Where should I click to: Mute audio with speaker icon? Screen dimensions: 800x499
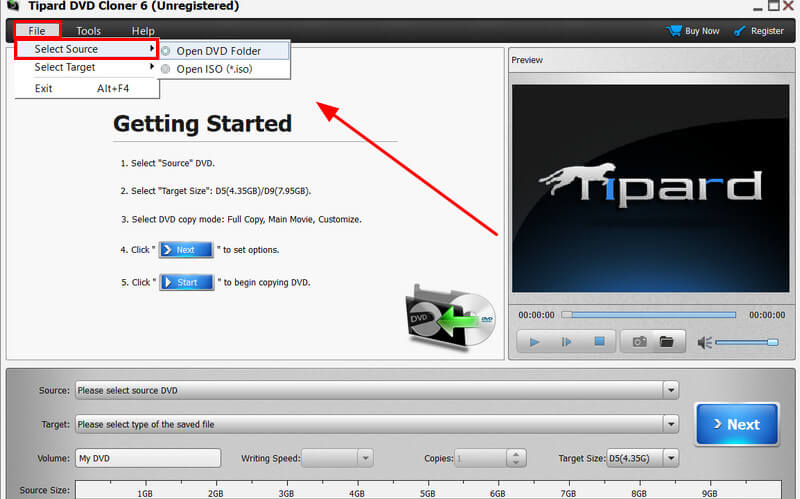704,342
